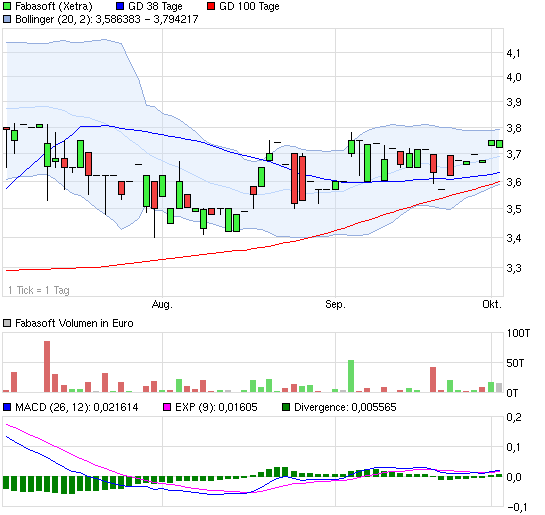Click the 3,3 price axis label

pos(514,268)
